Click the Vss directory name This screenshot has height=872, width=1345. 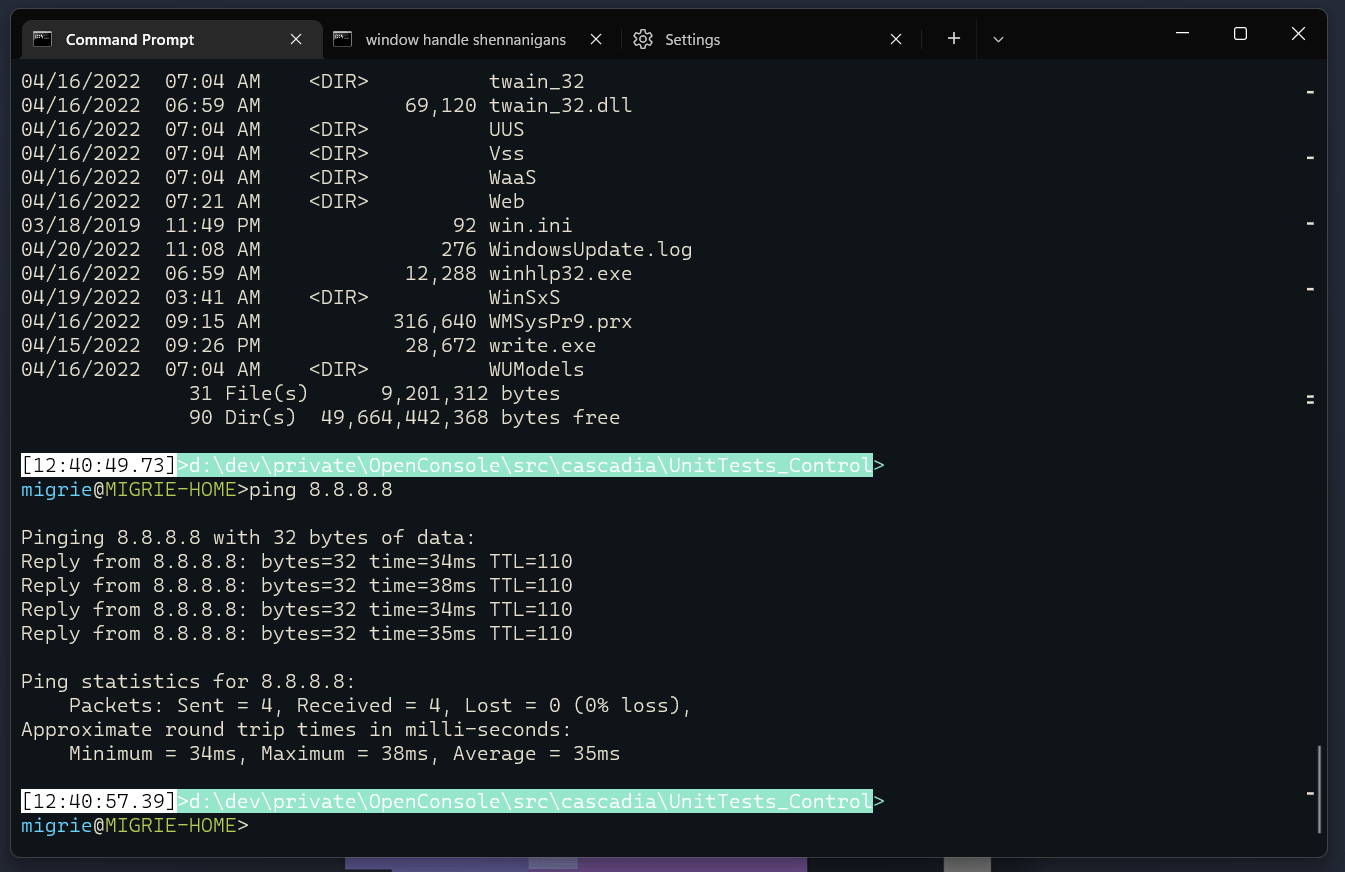point(506,153)
